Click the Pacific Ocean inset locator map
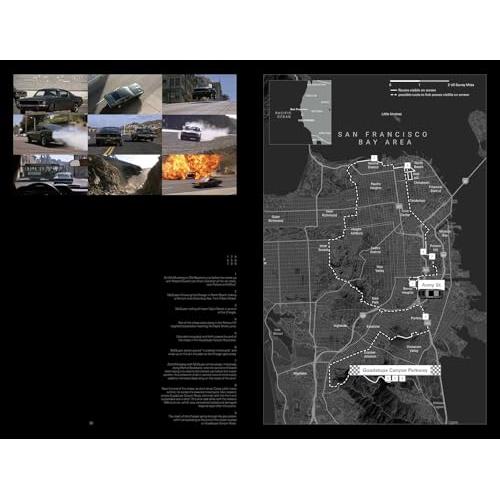Image resolution: width=500 pixels, height=500 pixels. [x=300, y=112]
